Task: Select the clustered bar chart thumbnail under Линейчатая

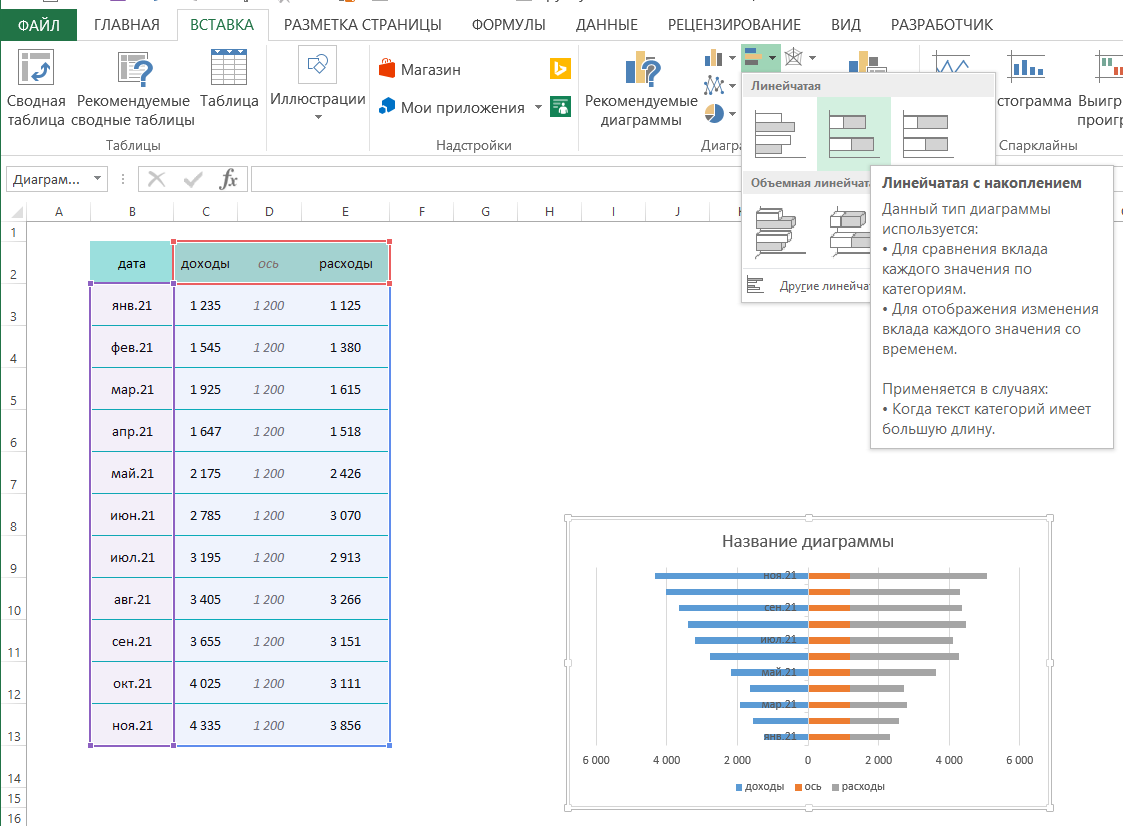Action: 780,135
